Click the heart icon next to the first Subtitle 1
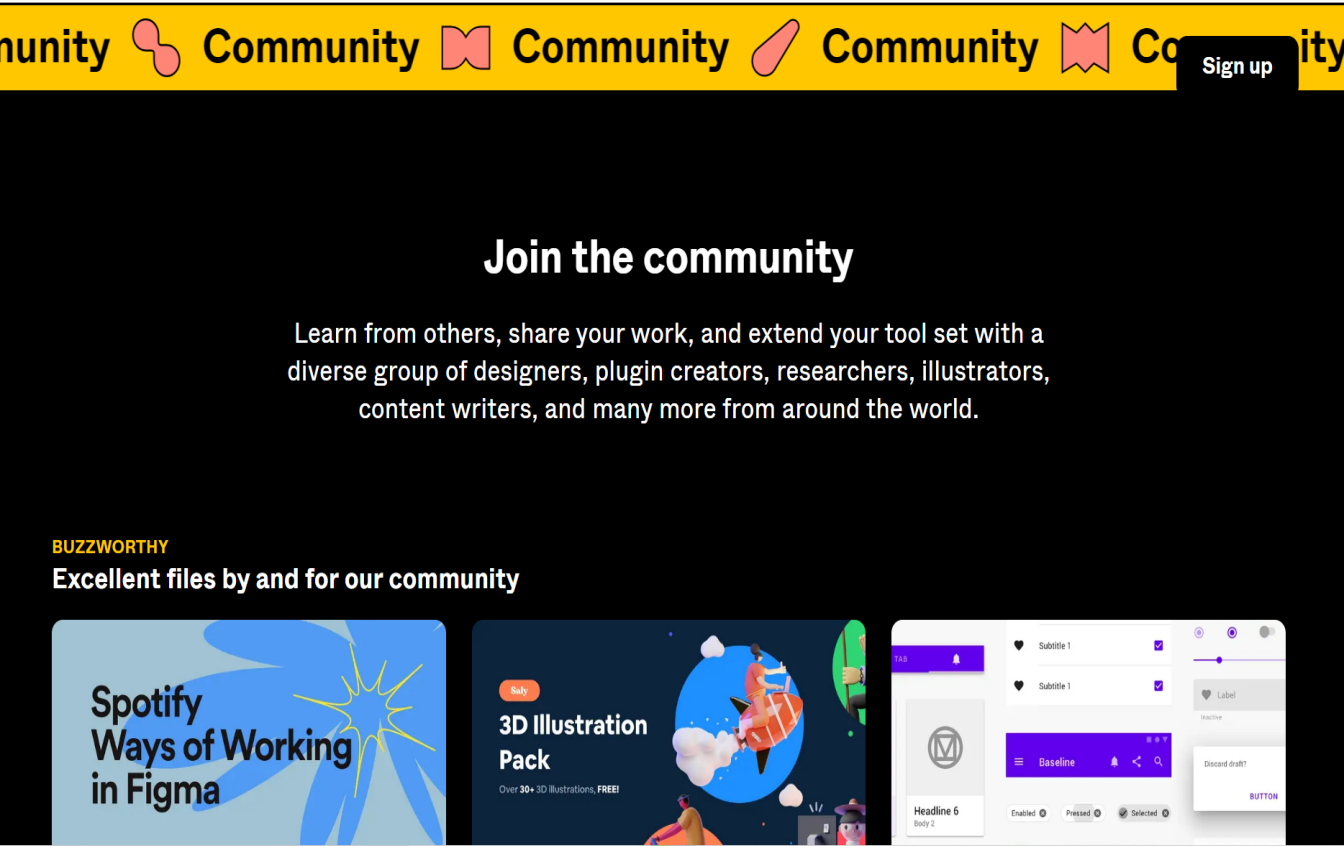 tap(1019, 646)
